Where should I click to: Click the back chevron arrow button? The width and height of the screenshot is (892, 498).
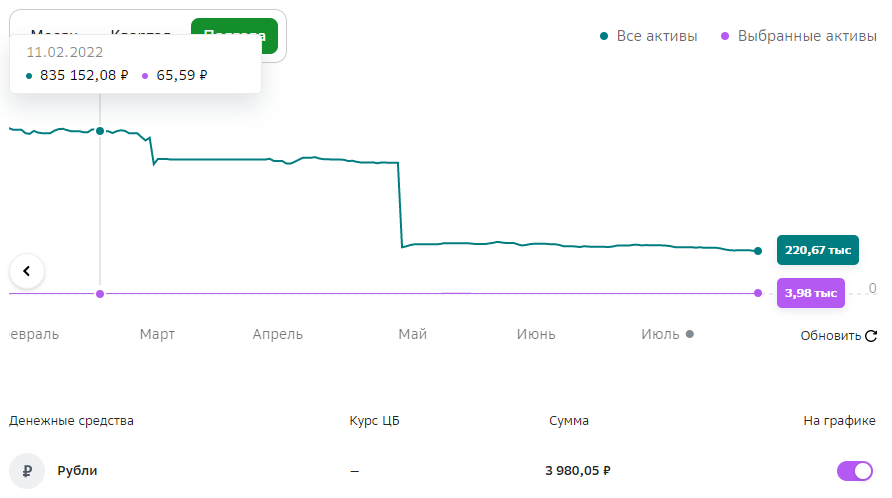27,271
